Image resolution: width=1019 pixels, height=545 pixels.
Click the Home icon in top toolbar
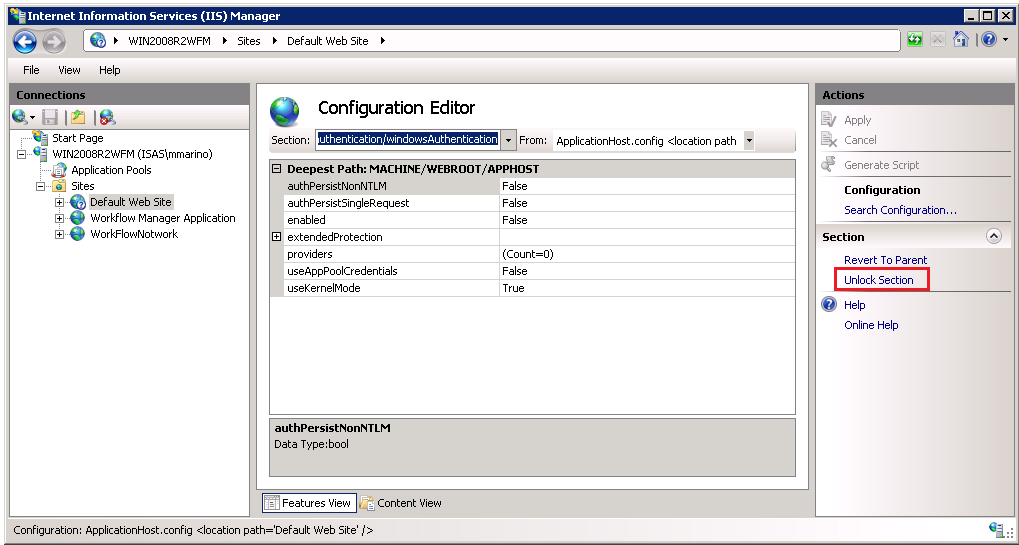click(961, 40)
